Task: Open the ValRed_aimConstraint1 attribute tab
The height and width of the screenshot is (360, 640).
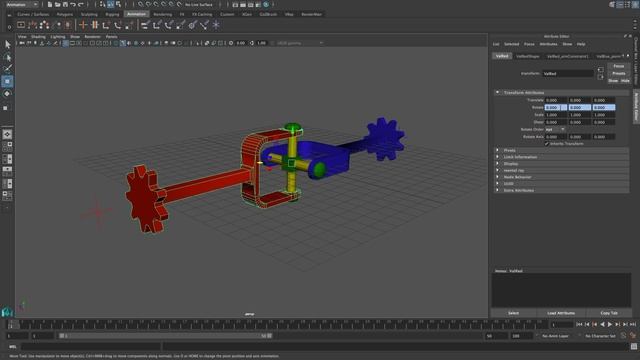Action: [568, 56]
